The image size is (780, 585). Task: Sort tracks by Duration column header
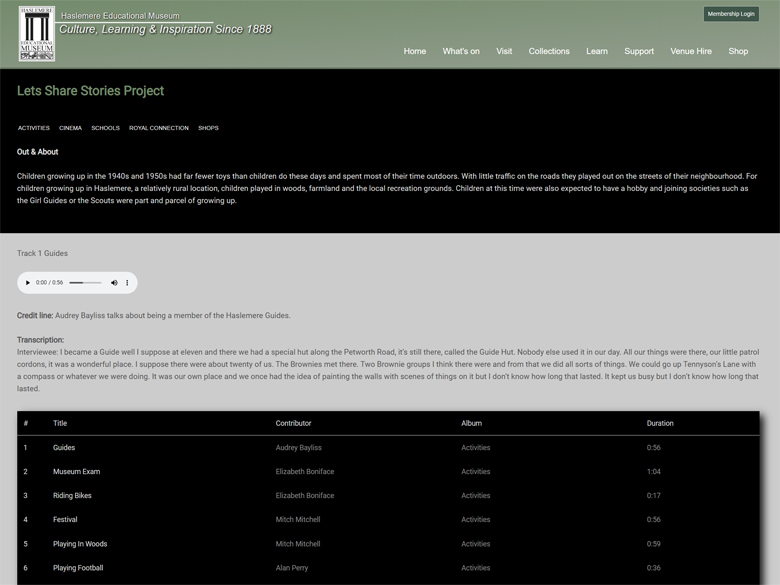(660, 423)
